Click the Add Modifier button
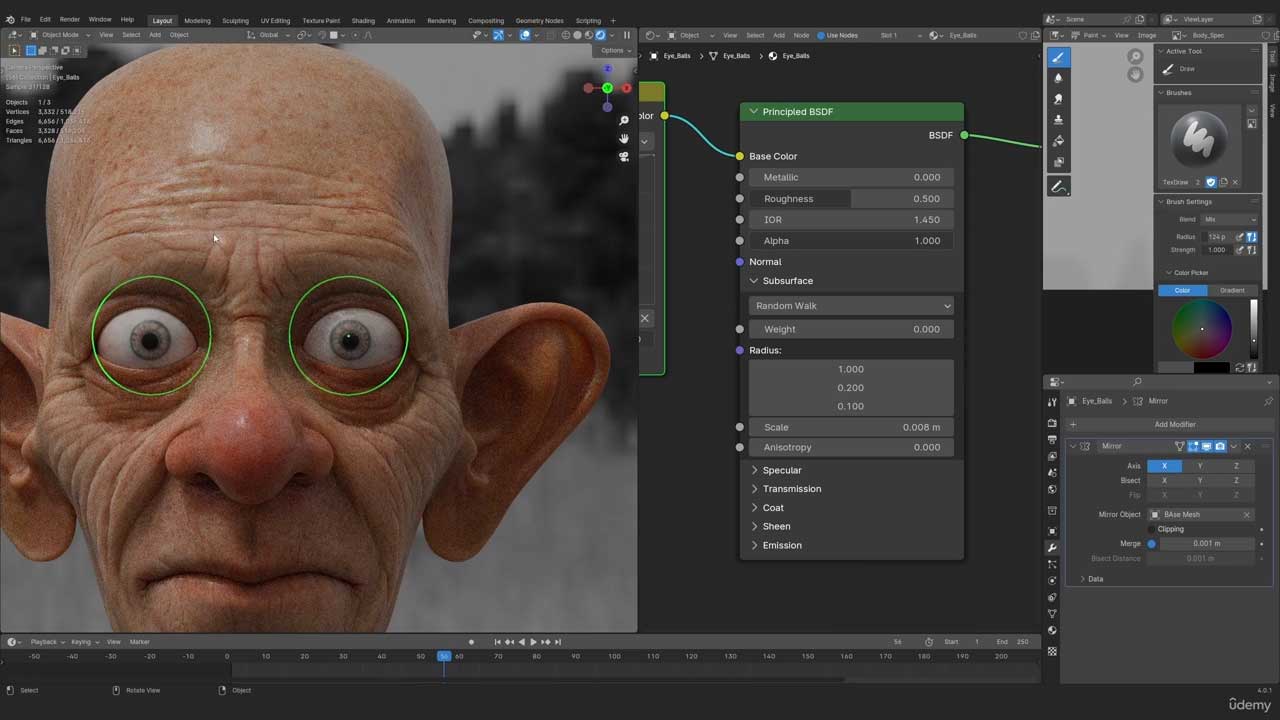This screenshot has height=720, width=1280. (1174, 425)
